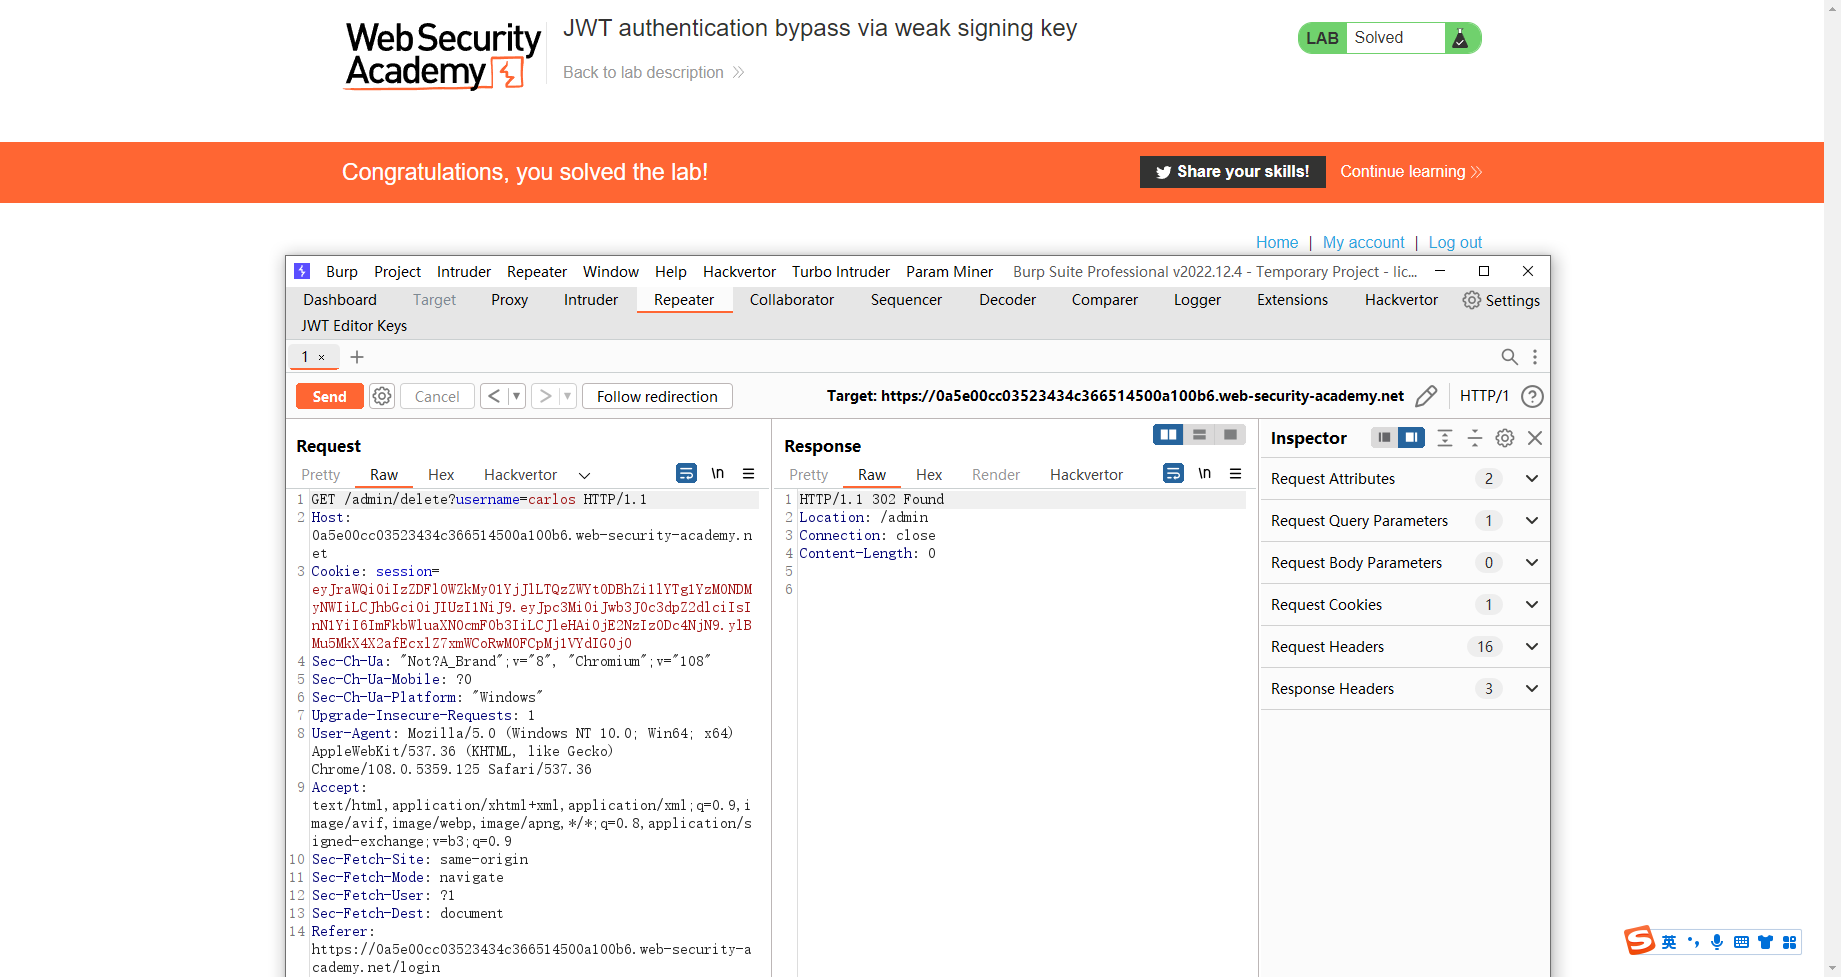Add a new Repeater tab with plus
1841x977 pixels.
[x=357, y=357]
